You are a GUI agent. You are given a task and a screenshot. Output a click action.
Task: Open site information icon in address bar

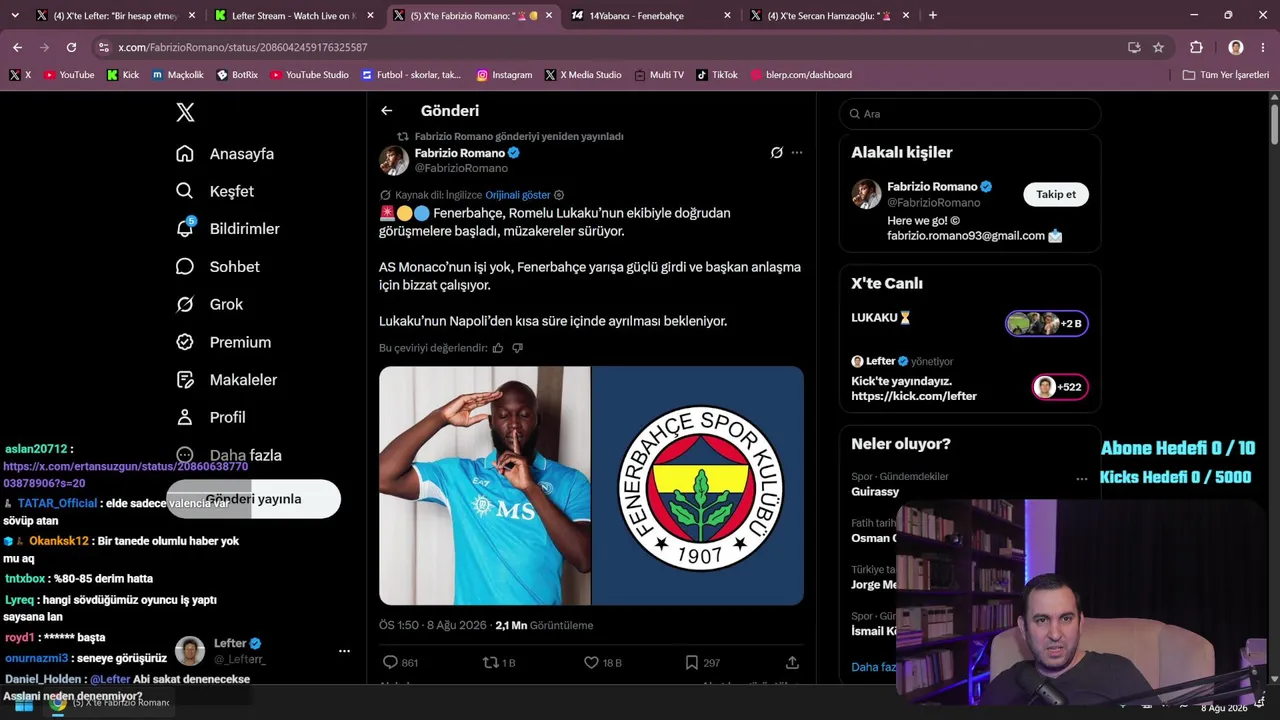point(104,47)
